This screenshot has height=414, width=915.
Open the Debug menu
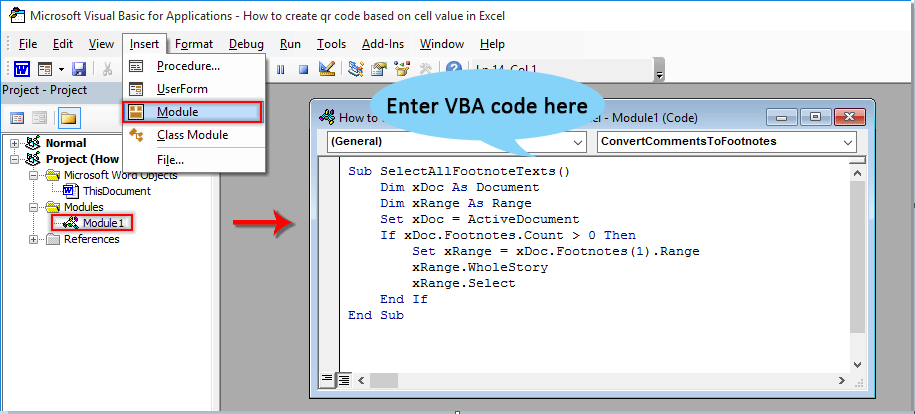coord(246,44)
